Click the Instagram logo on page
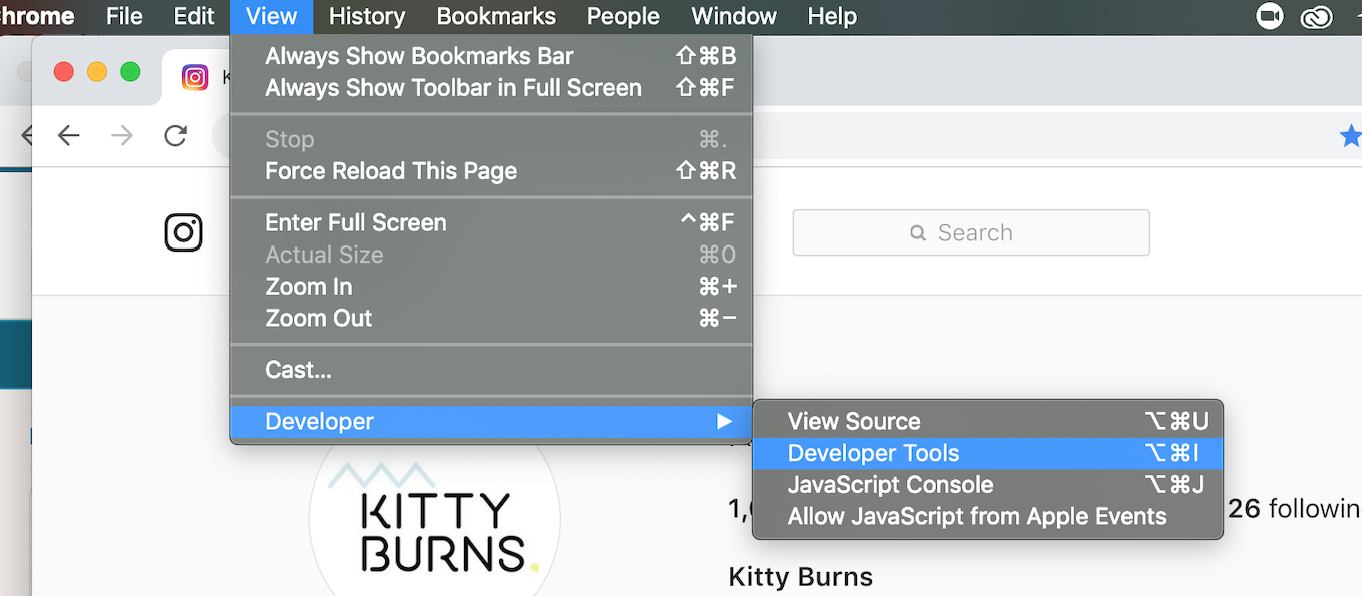 [184, 232]
